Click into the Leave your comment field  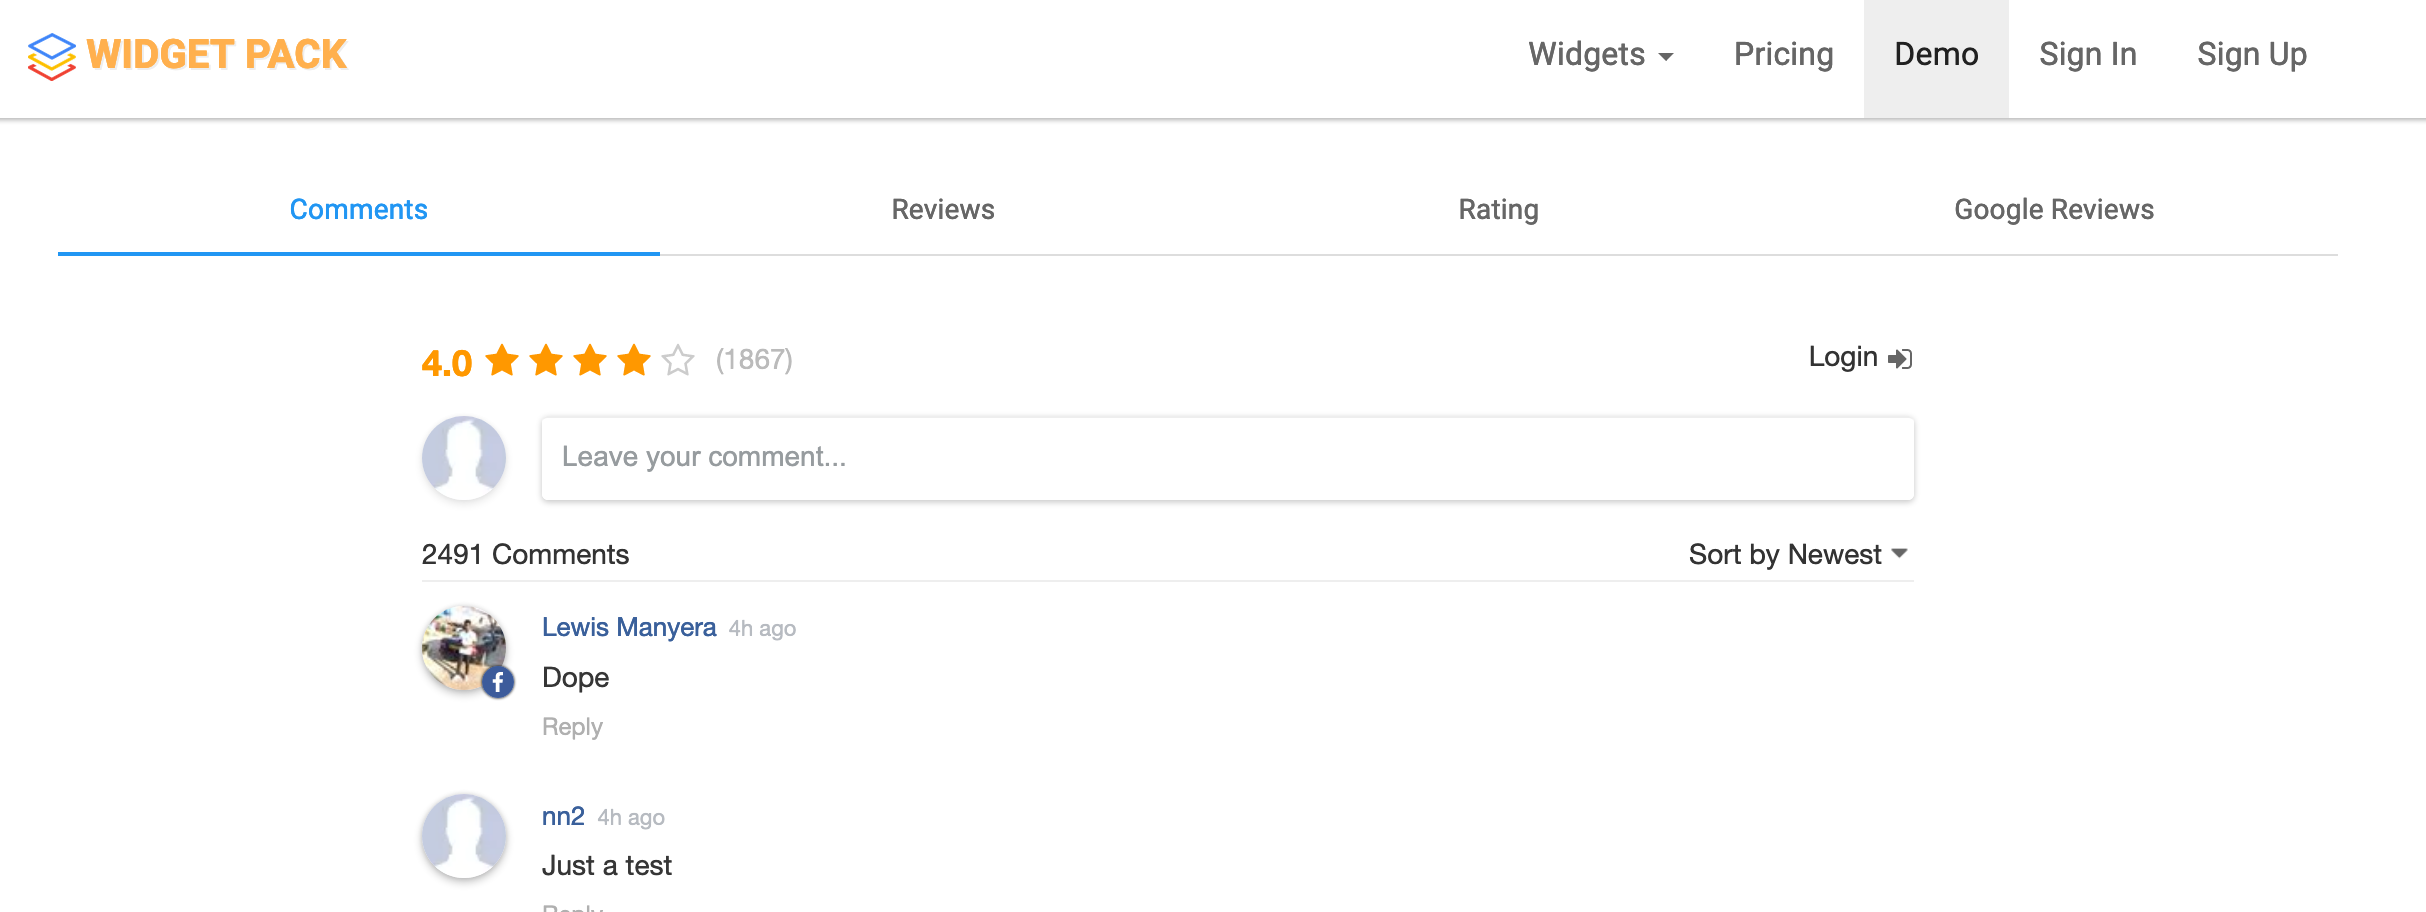(1227, 458)
